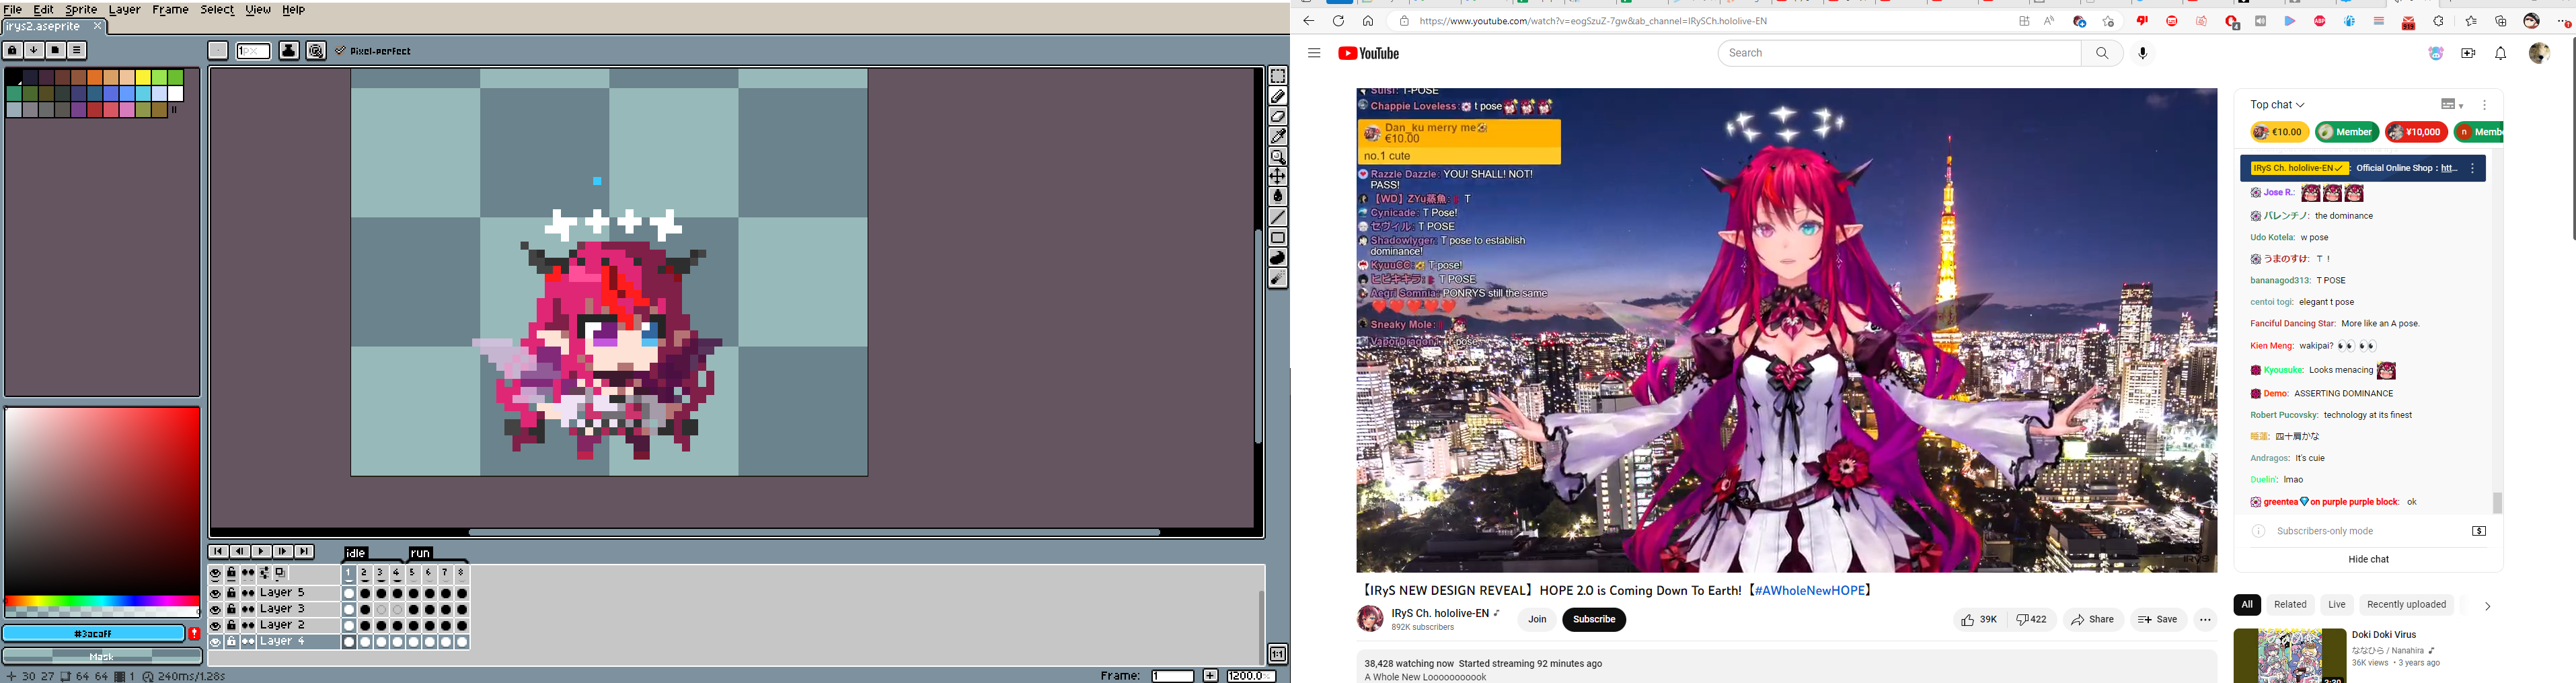Viewport: 2576px width, 683px height.
Task: Open YouTube hamburger guide menu
Action: point(1314,53)
